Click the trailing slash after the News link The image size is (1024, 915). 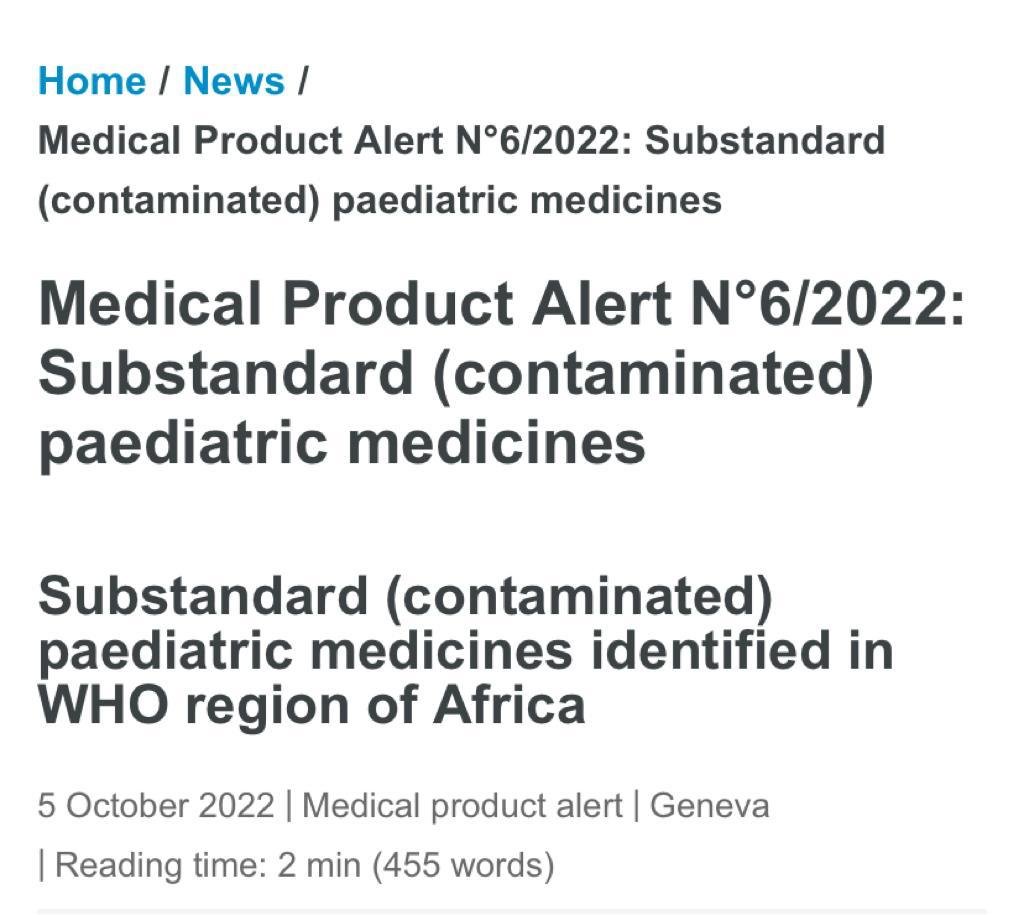(x=301, y=80)
